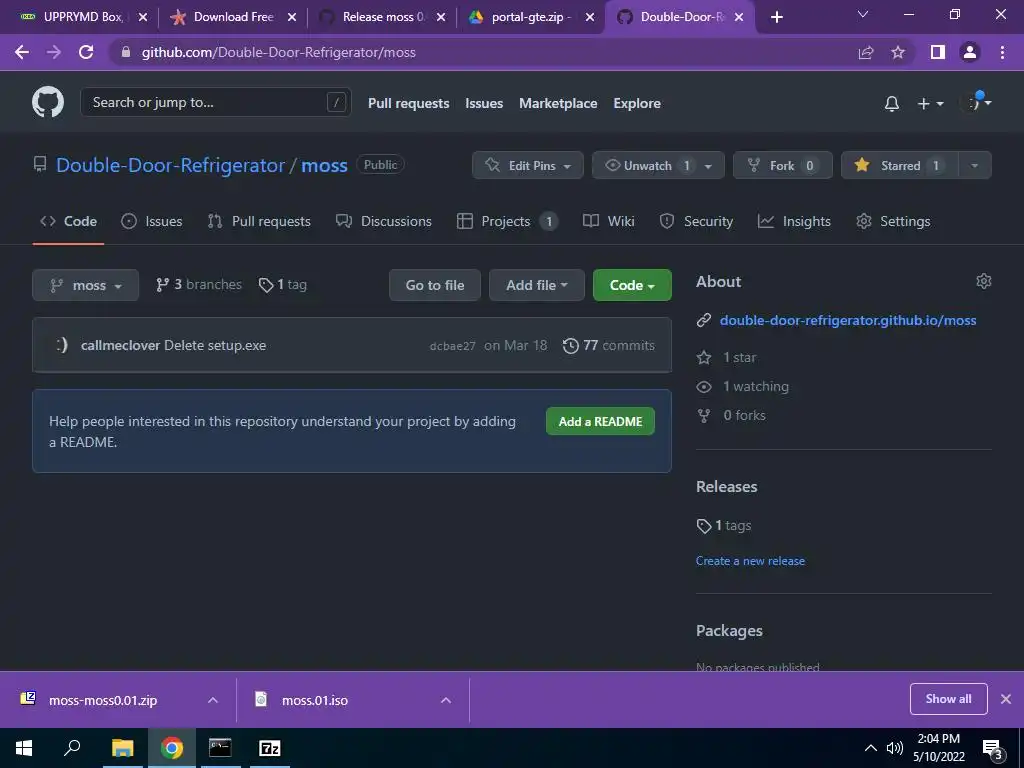Viewport: 1024px width, 768px height.
Task: Close the downloads bar
Action: point(1006,699)
